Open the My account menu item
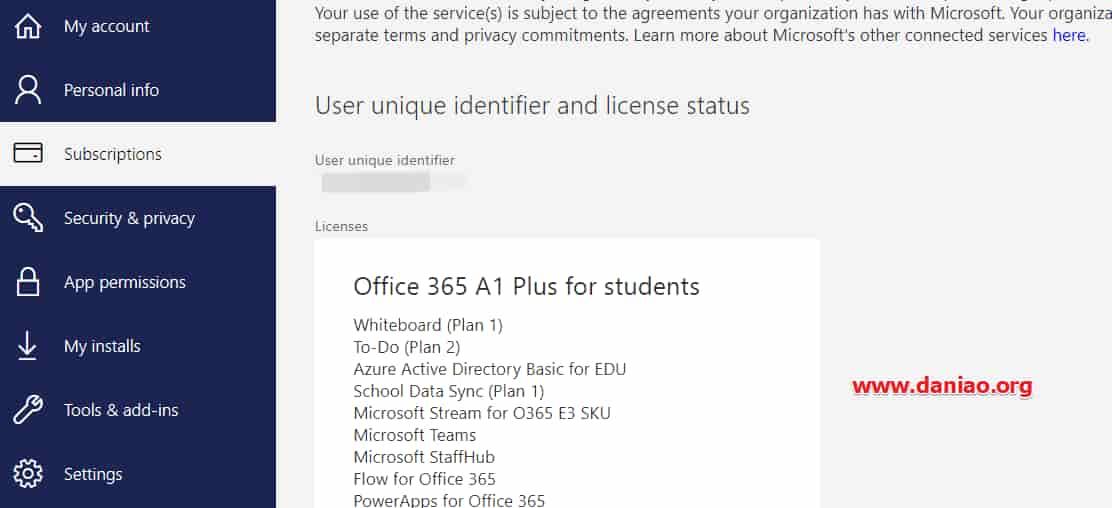The width and height of the screenshot is (1112, 508). [106, 26]
